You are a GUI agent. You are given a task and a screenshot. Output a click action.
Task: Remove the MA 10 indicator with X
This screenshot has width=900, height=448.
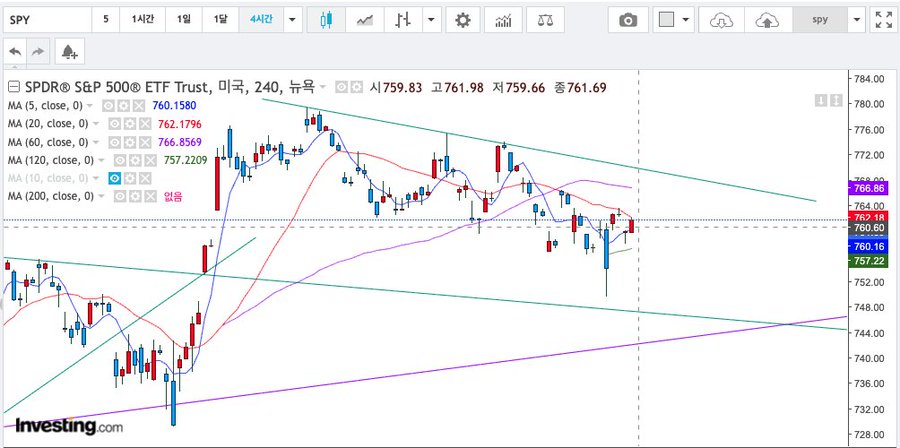[146, 178]
